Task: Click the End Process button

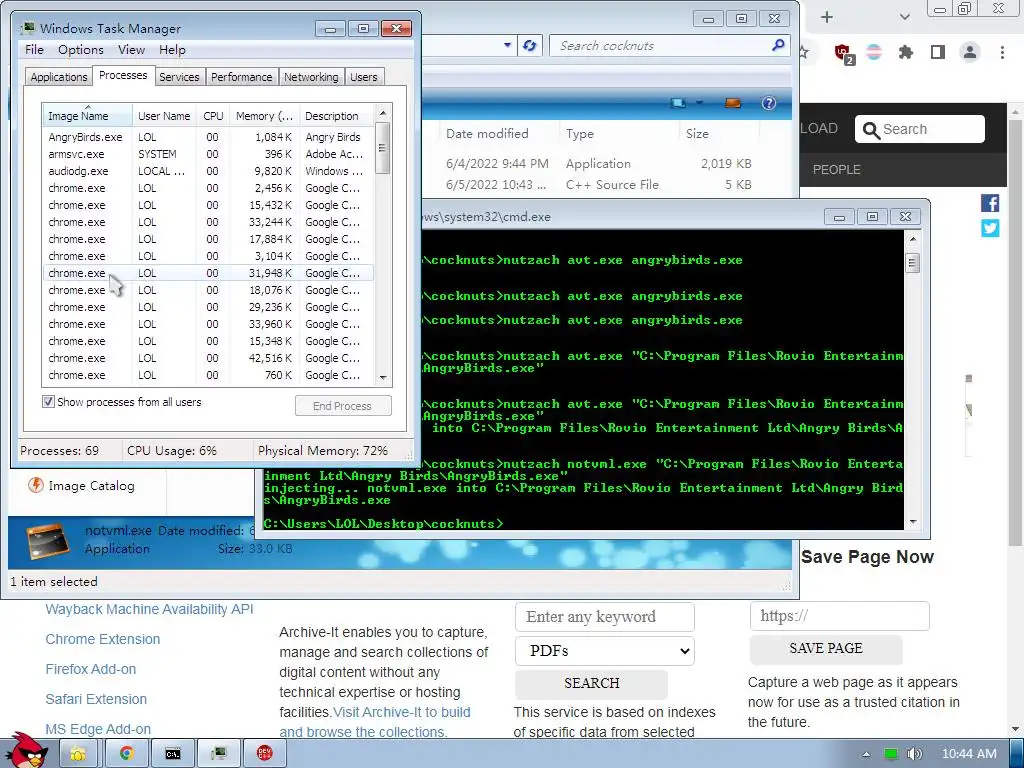Action: [343, 406]
